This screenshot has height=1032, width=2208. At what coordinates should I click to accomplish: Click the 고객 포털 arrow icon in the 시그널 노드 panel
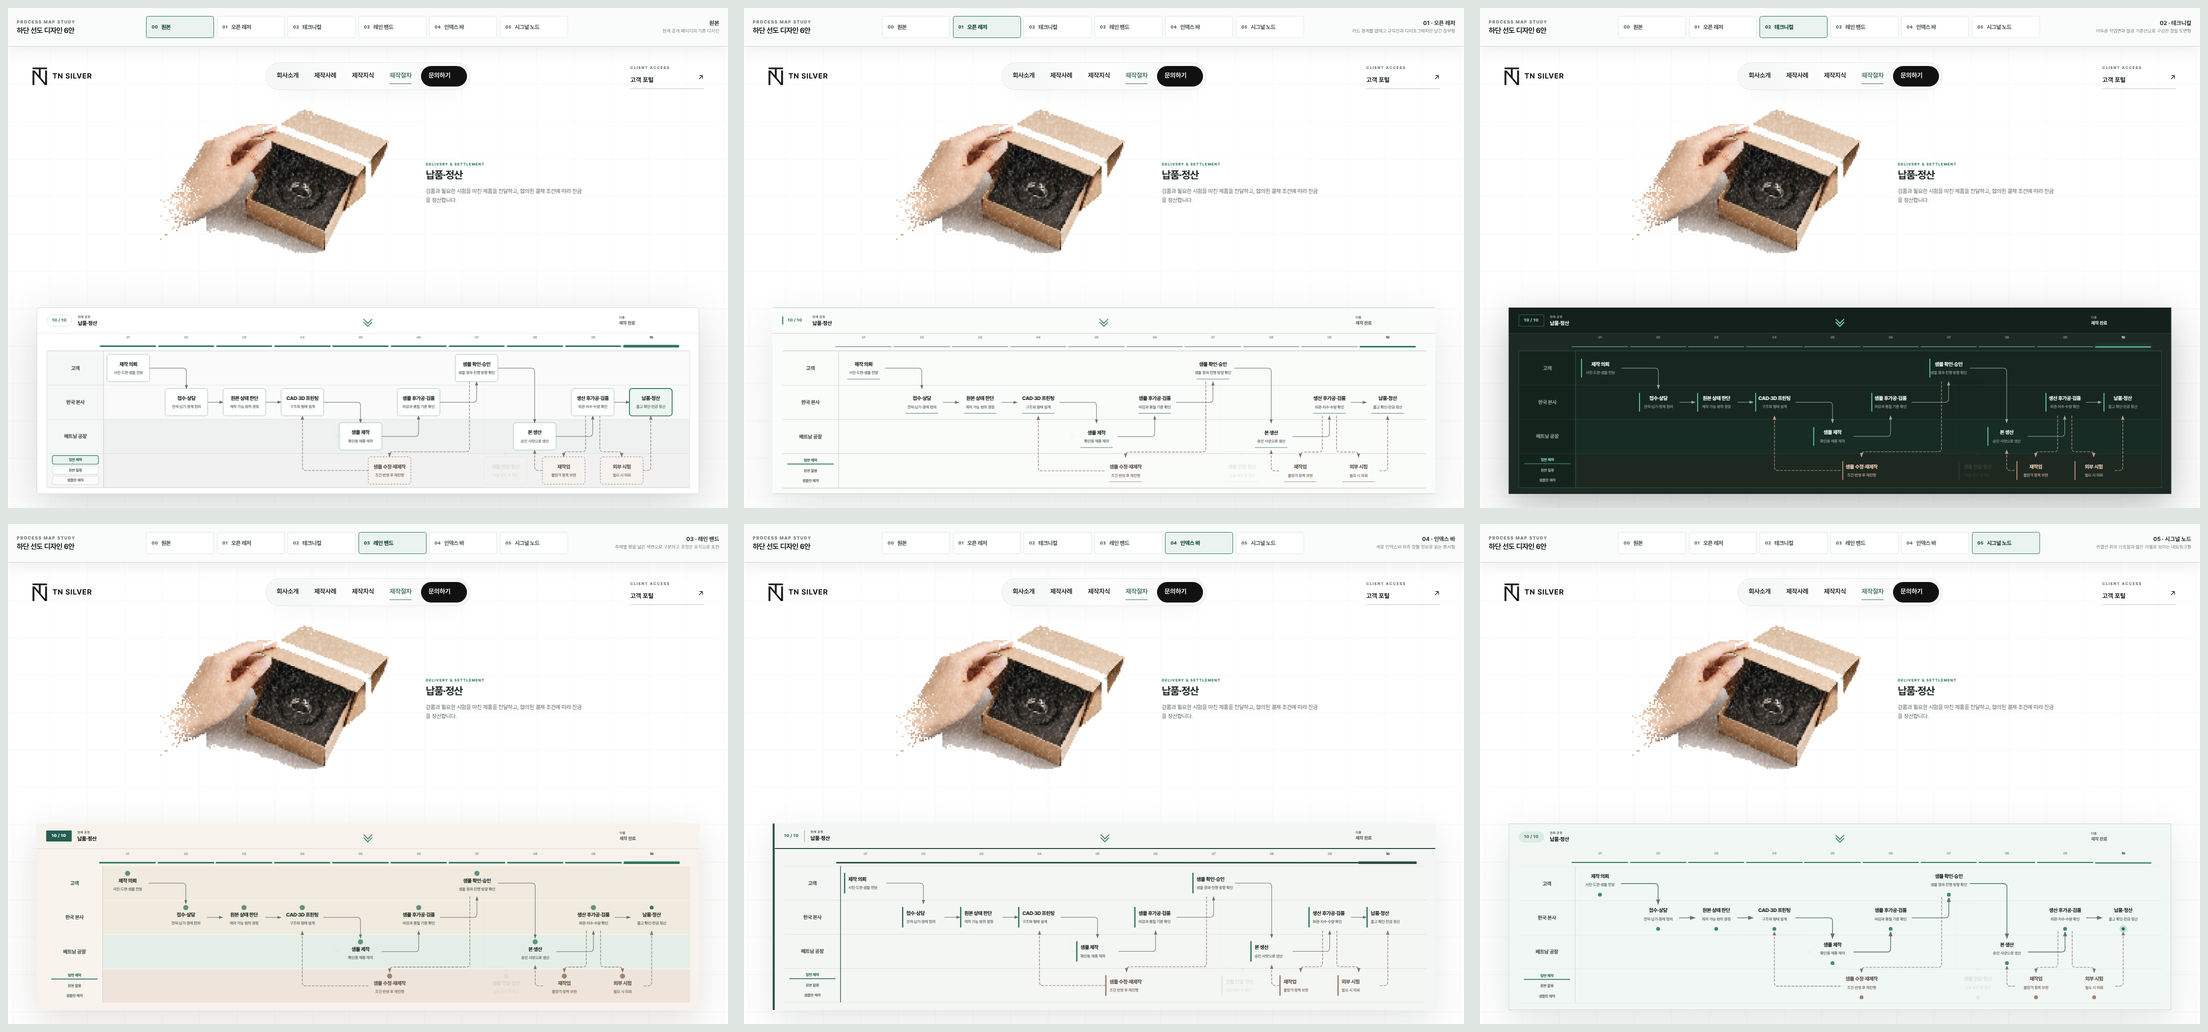(2172, 593)
